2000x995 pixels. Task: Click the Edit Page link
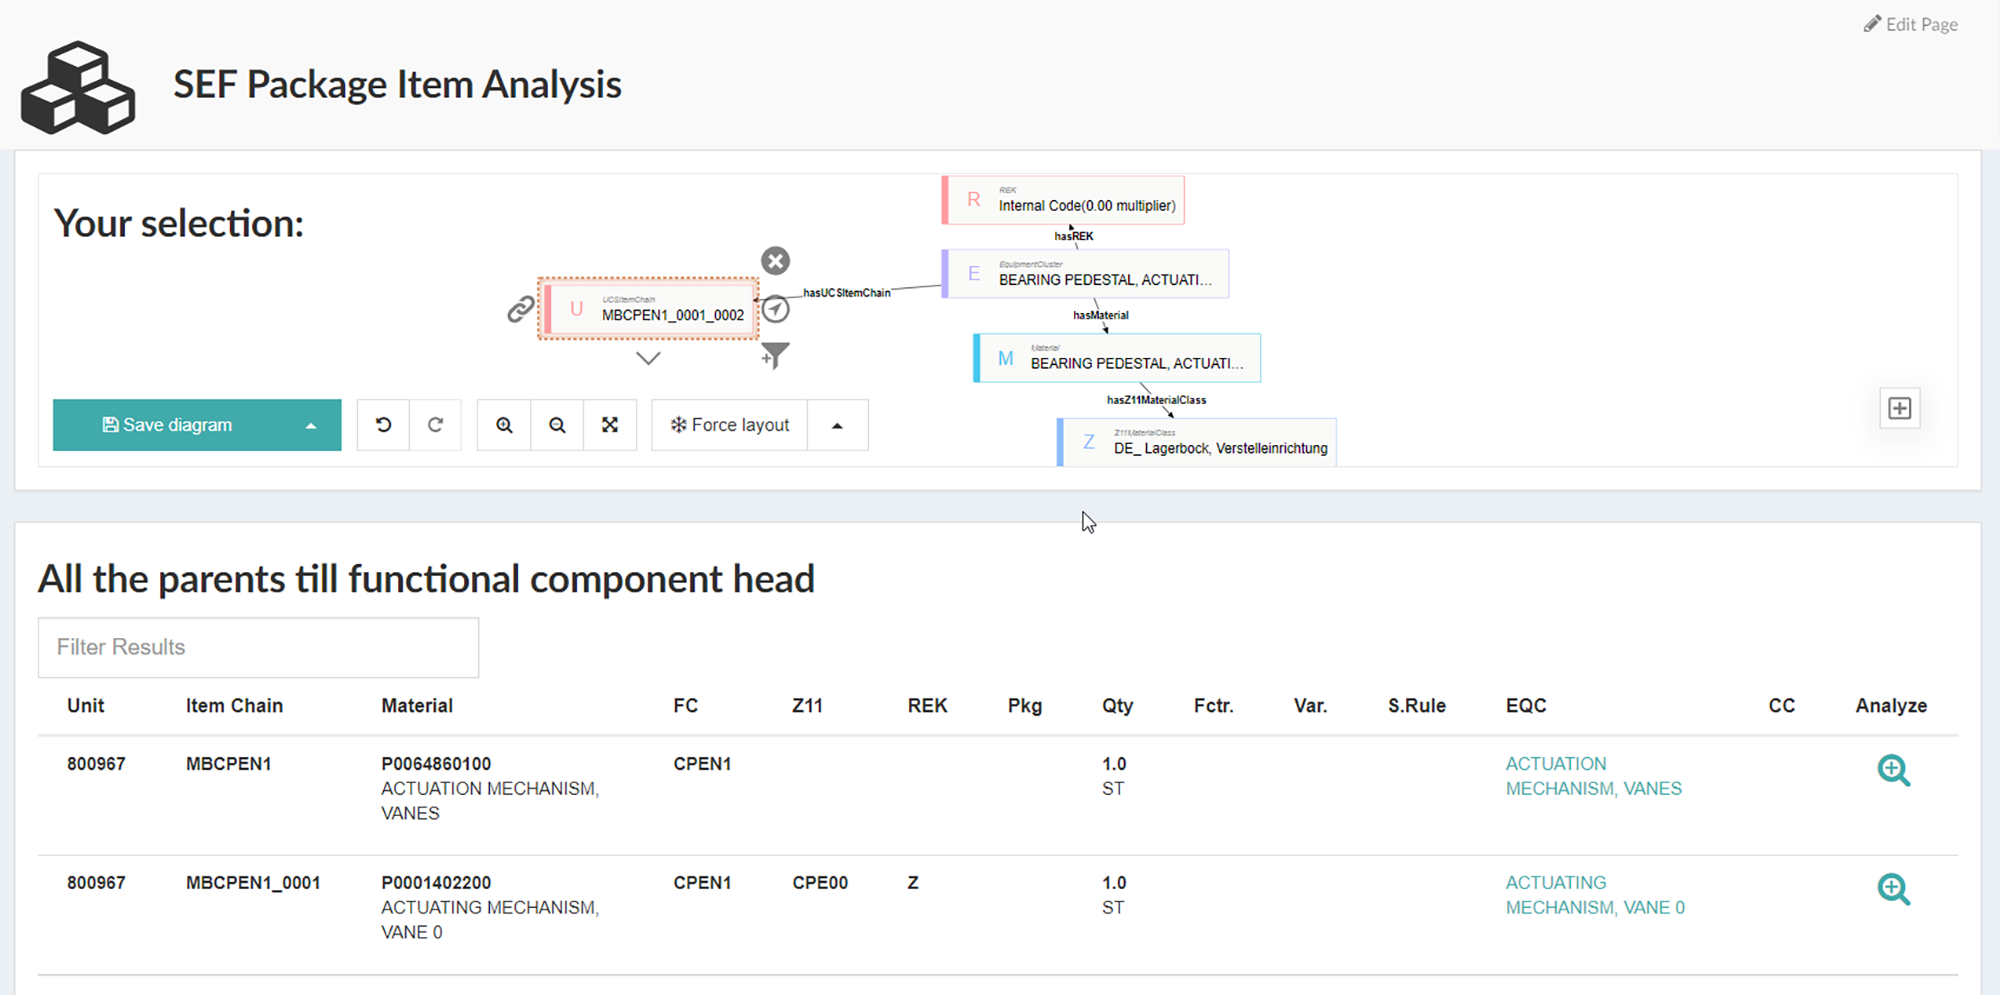(1910, 24)
